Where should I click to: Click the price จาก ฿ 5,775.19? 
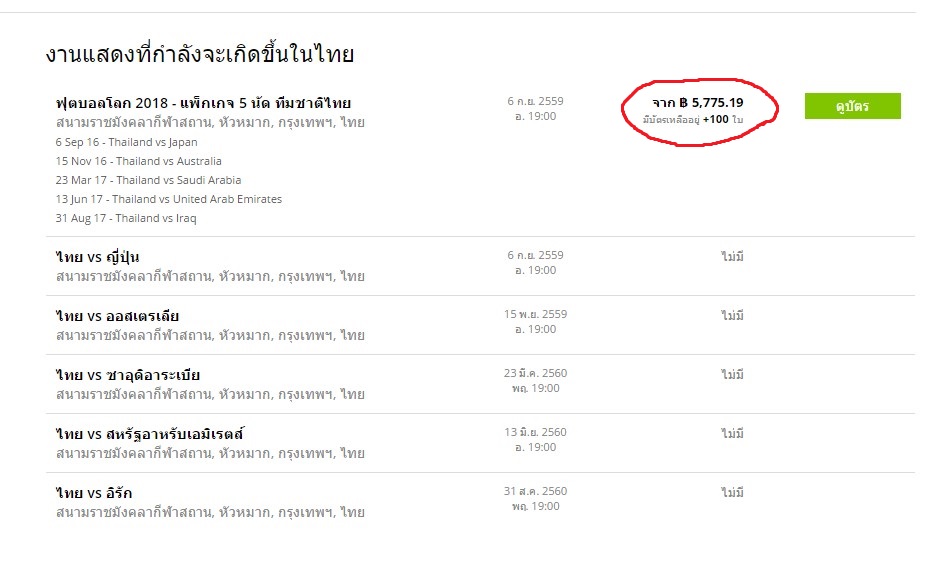tap(697, 102)
